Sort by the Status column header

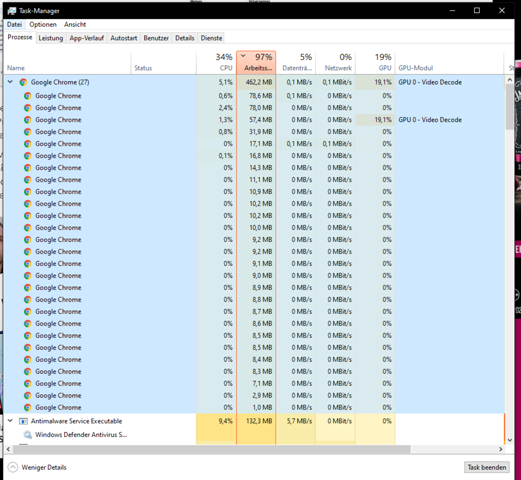point(164,62)
